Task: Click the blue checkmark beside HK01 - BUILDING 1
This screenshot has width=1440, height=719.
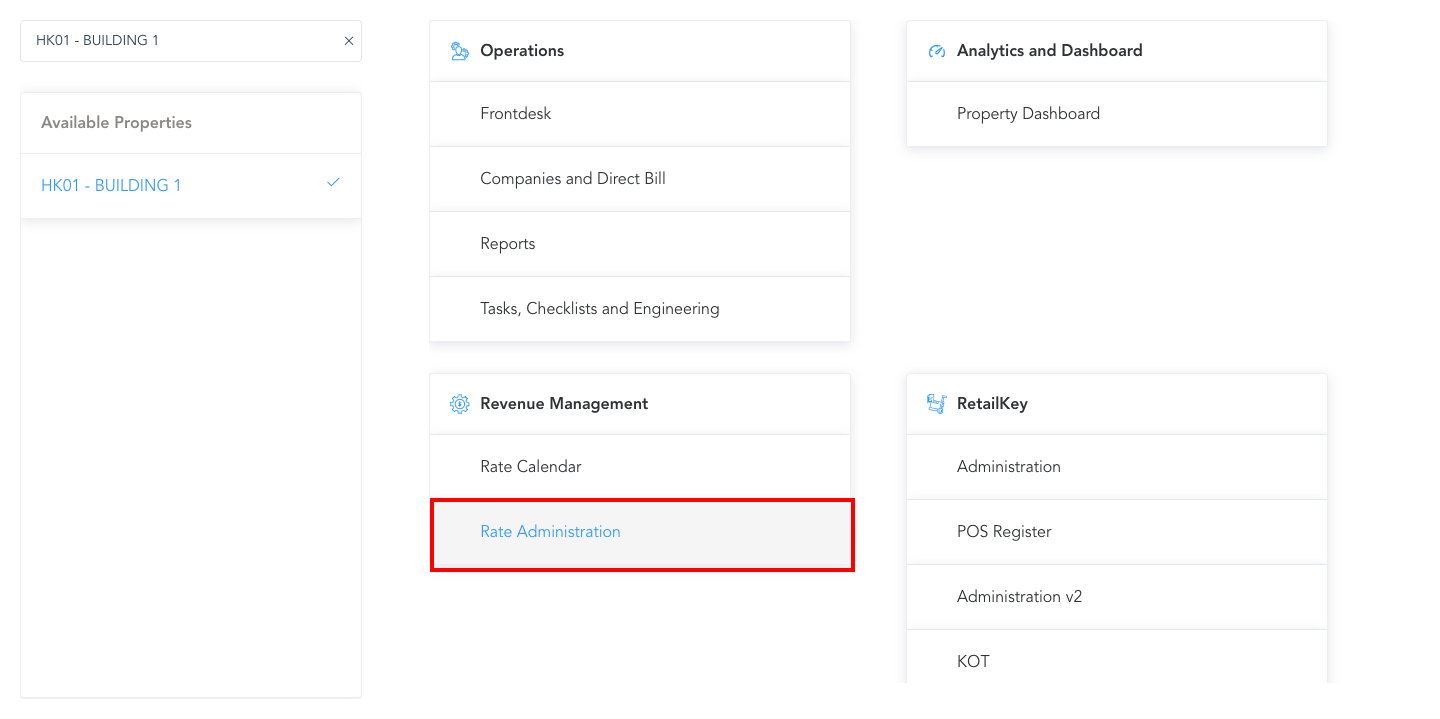Action: (333, 184)
